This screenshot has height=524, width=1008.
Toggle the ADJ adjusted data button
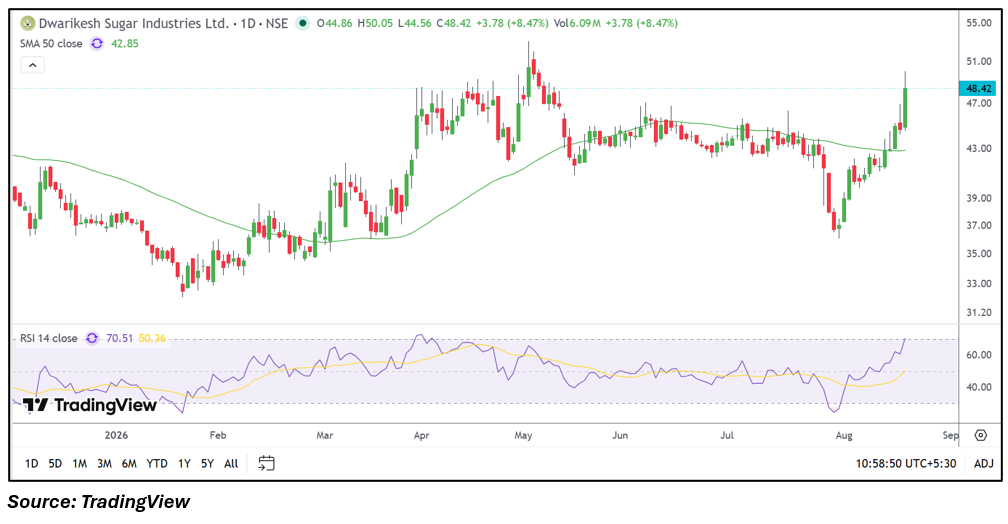point(984,464)
